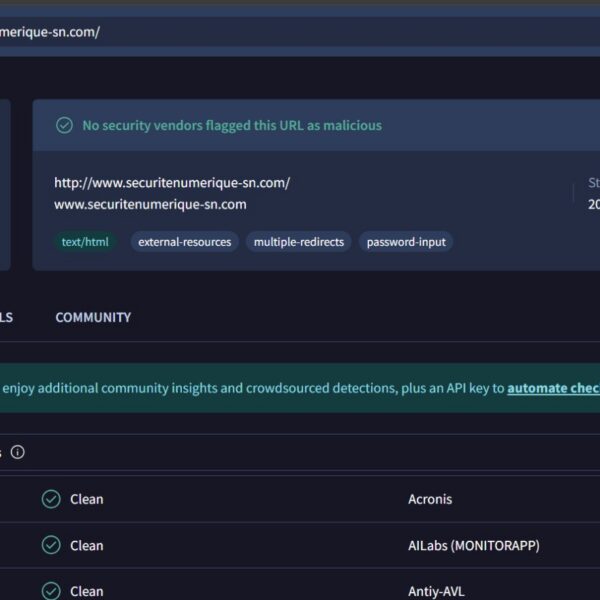Image resolution: width=600 pixels, height=600 pixels.
Task: Click the Clean checkmark icon in the Acronis row
Action: [x=51, y=499]
